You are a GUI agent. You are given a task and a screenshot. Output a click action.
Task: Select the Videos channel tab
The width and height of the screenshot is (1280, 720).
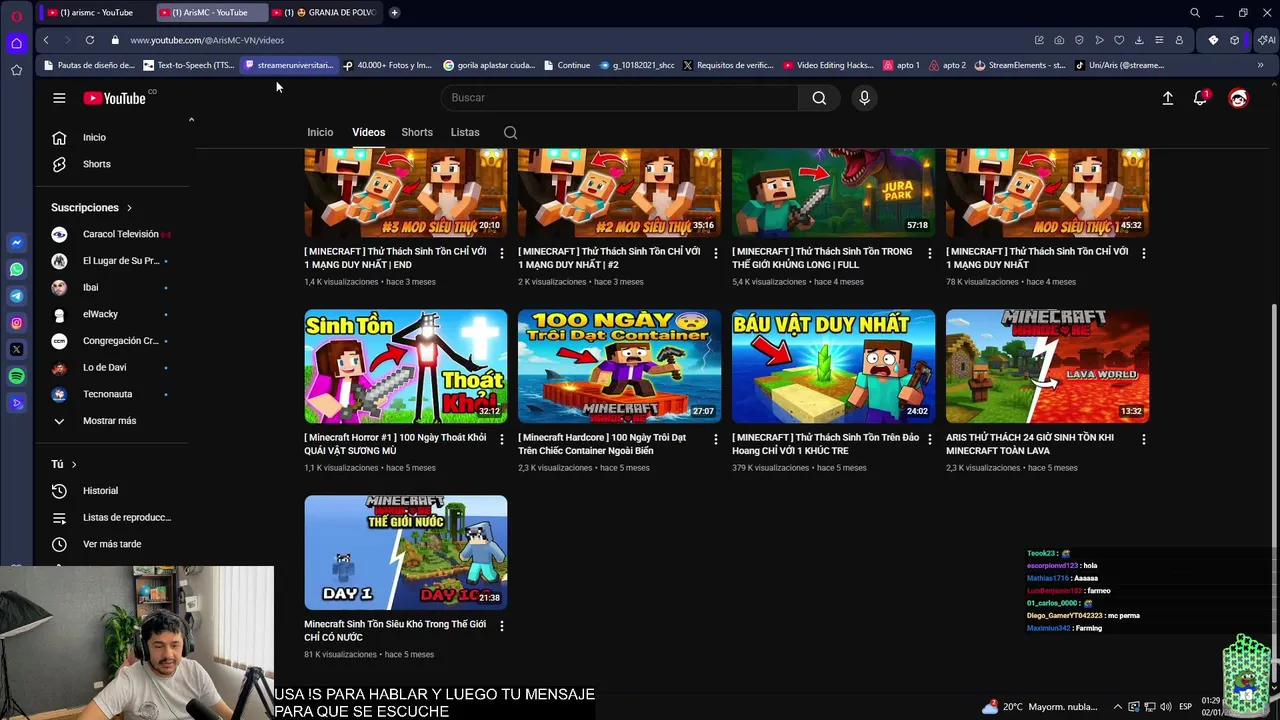(x=368, y=132)
